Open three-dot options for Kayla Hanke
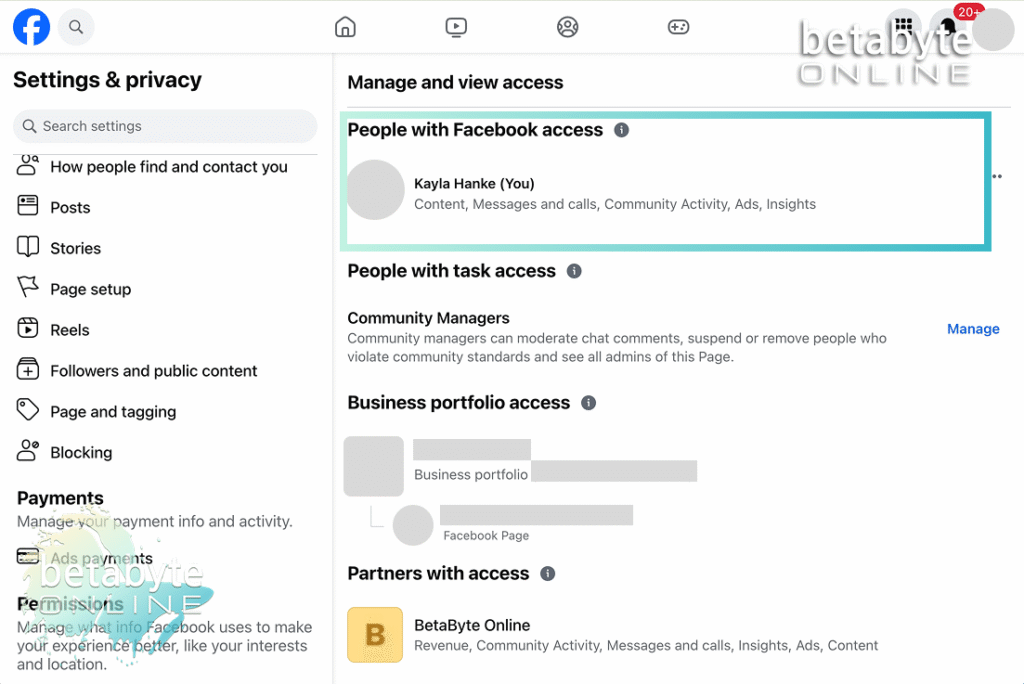1024x684 pixels. [x=996, y=177]
